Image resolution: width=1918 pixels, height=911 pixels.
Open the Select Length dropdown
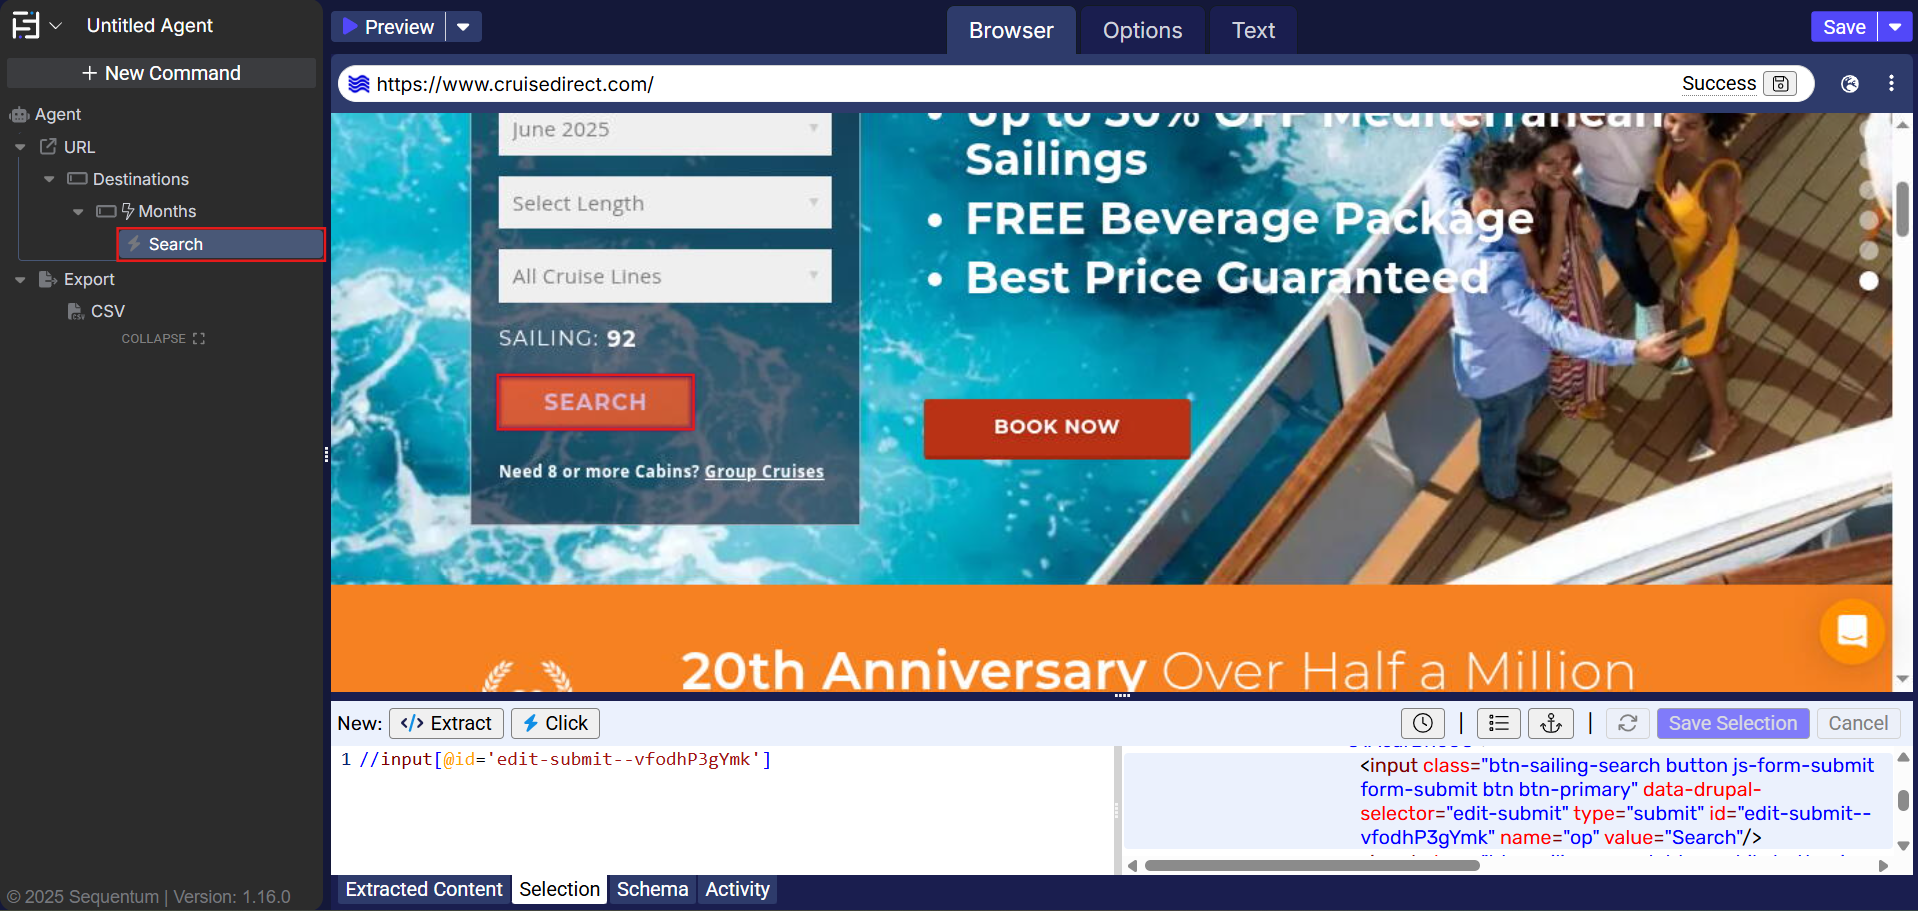coord(664,203)
